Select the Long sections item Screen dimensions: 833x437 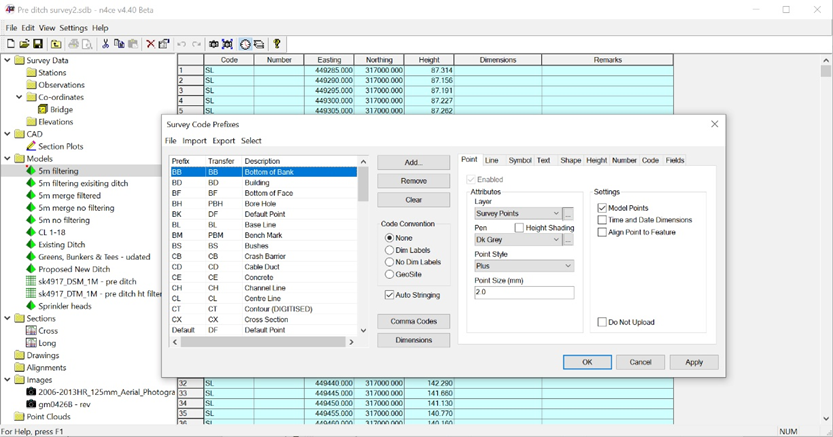[47, 343]
